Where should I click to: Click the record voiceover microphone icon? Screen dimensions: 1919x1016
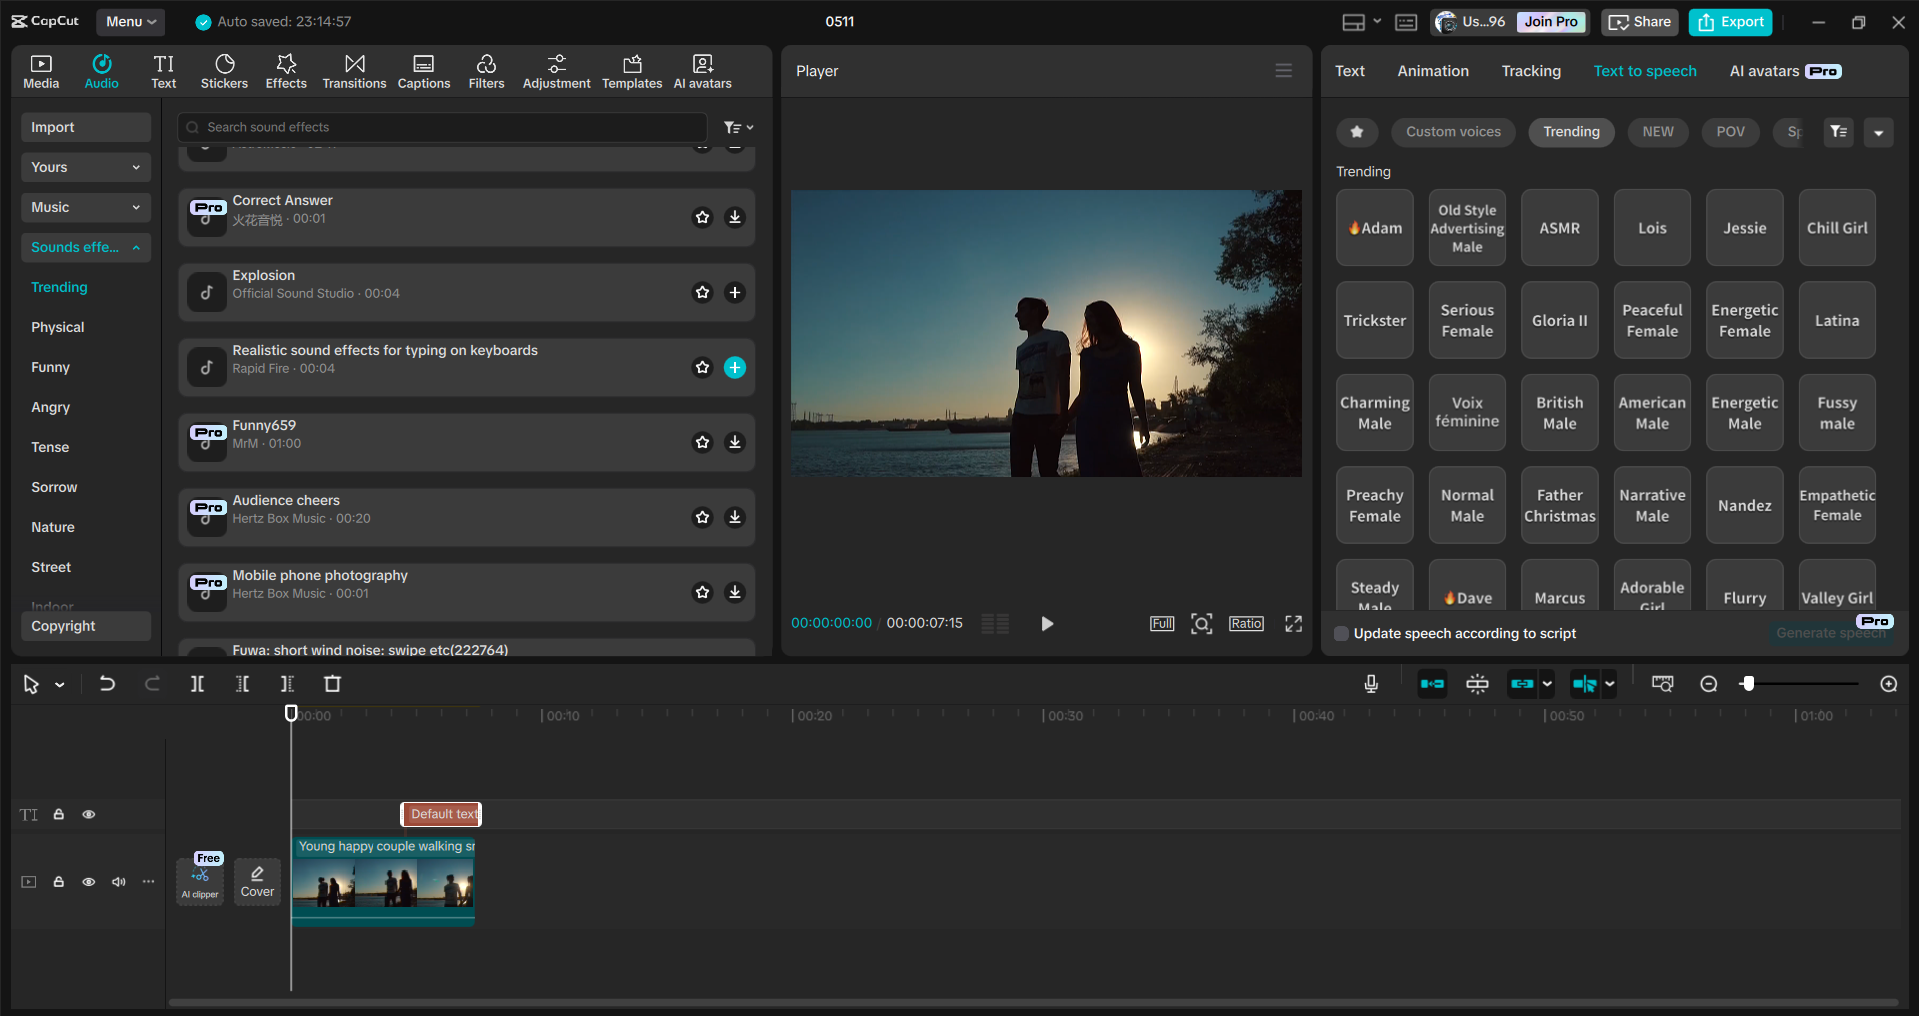point(1371,684)
